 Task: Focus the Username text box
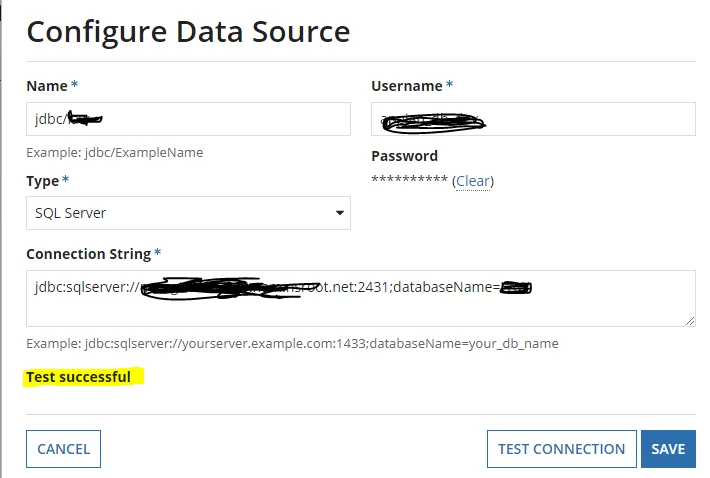pyautogui.click(x=533, y=119)
